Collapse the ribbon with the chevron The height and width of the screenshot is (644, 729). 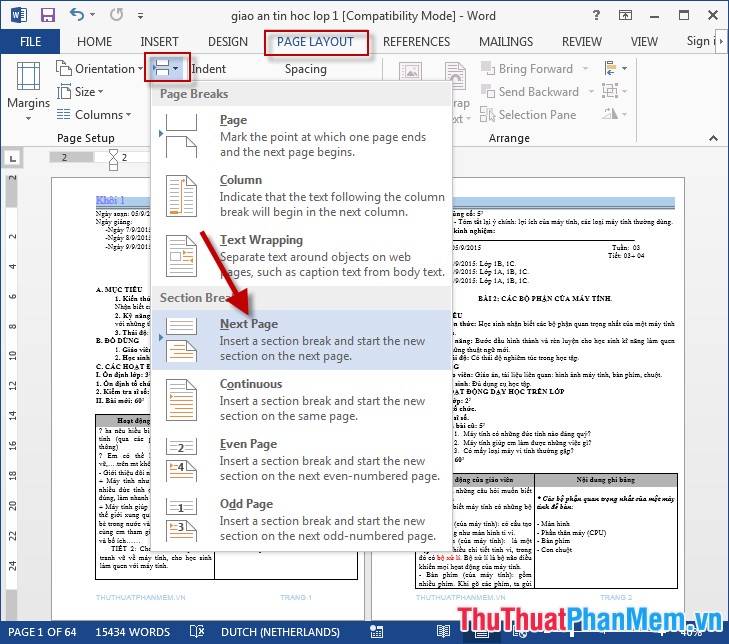coord(713,138)
